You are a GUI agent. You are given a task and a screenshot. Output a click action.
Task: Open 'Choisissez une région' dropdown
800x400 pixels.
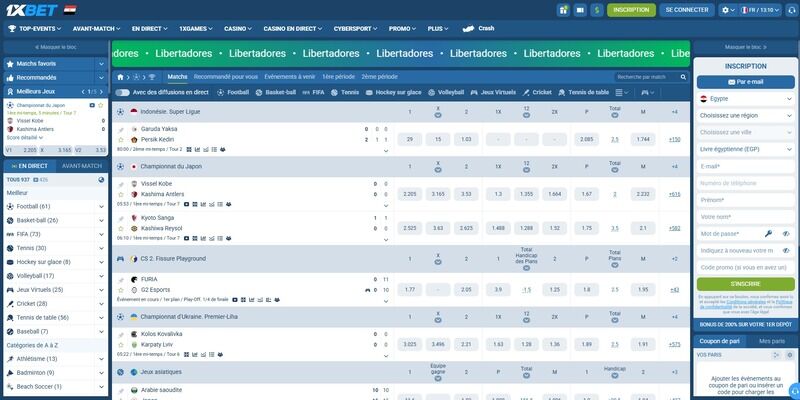745,116
